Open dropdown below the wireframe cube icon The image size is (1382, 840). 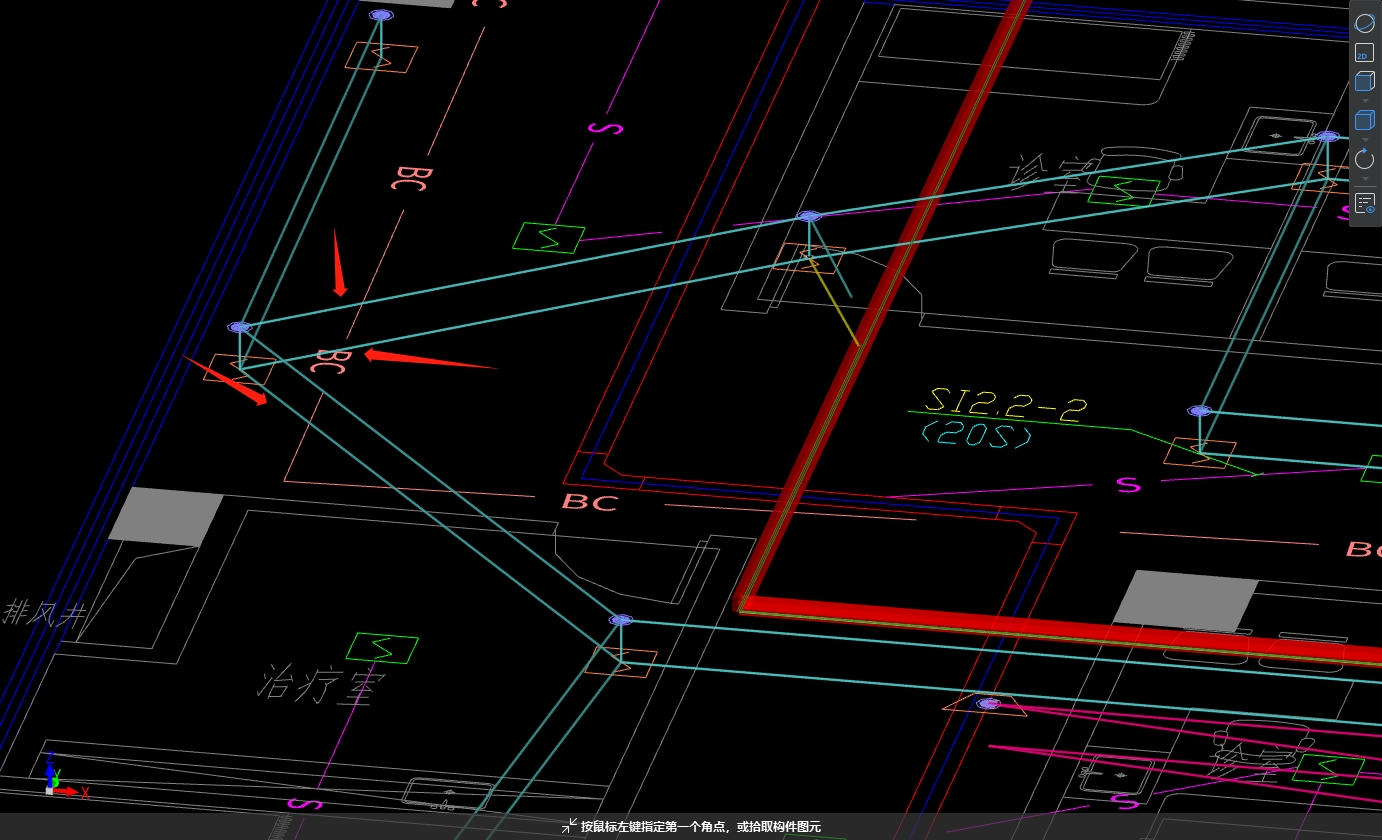[x=1365, y=101]
